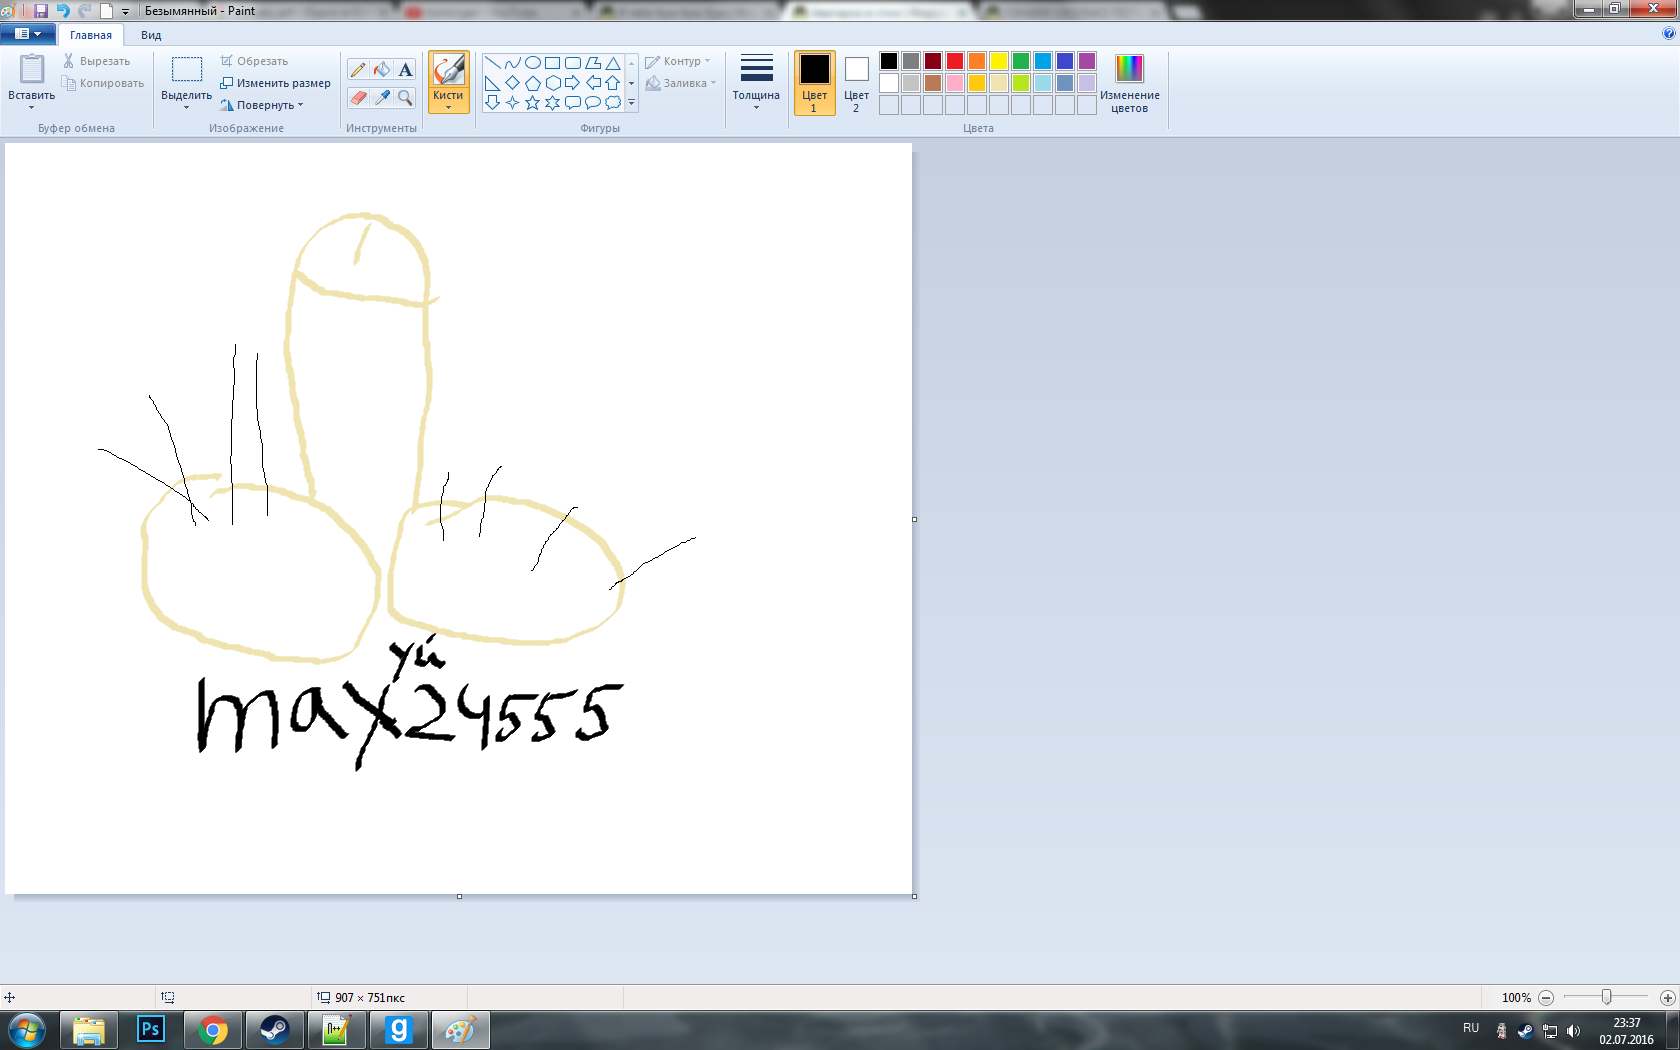The height and width of the screenshot is (1050, 1680).
Task: Open the Толщина line thickness dropdown
Action: [756, 82]
